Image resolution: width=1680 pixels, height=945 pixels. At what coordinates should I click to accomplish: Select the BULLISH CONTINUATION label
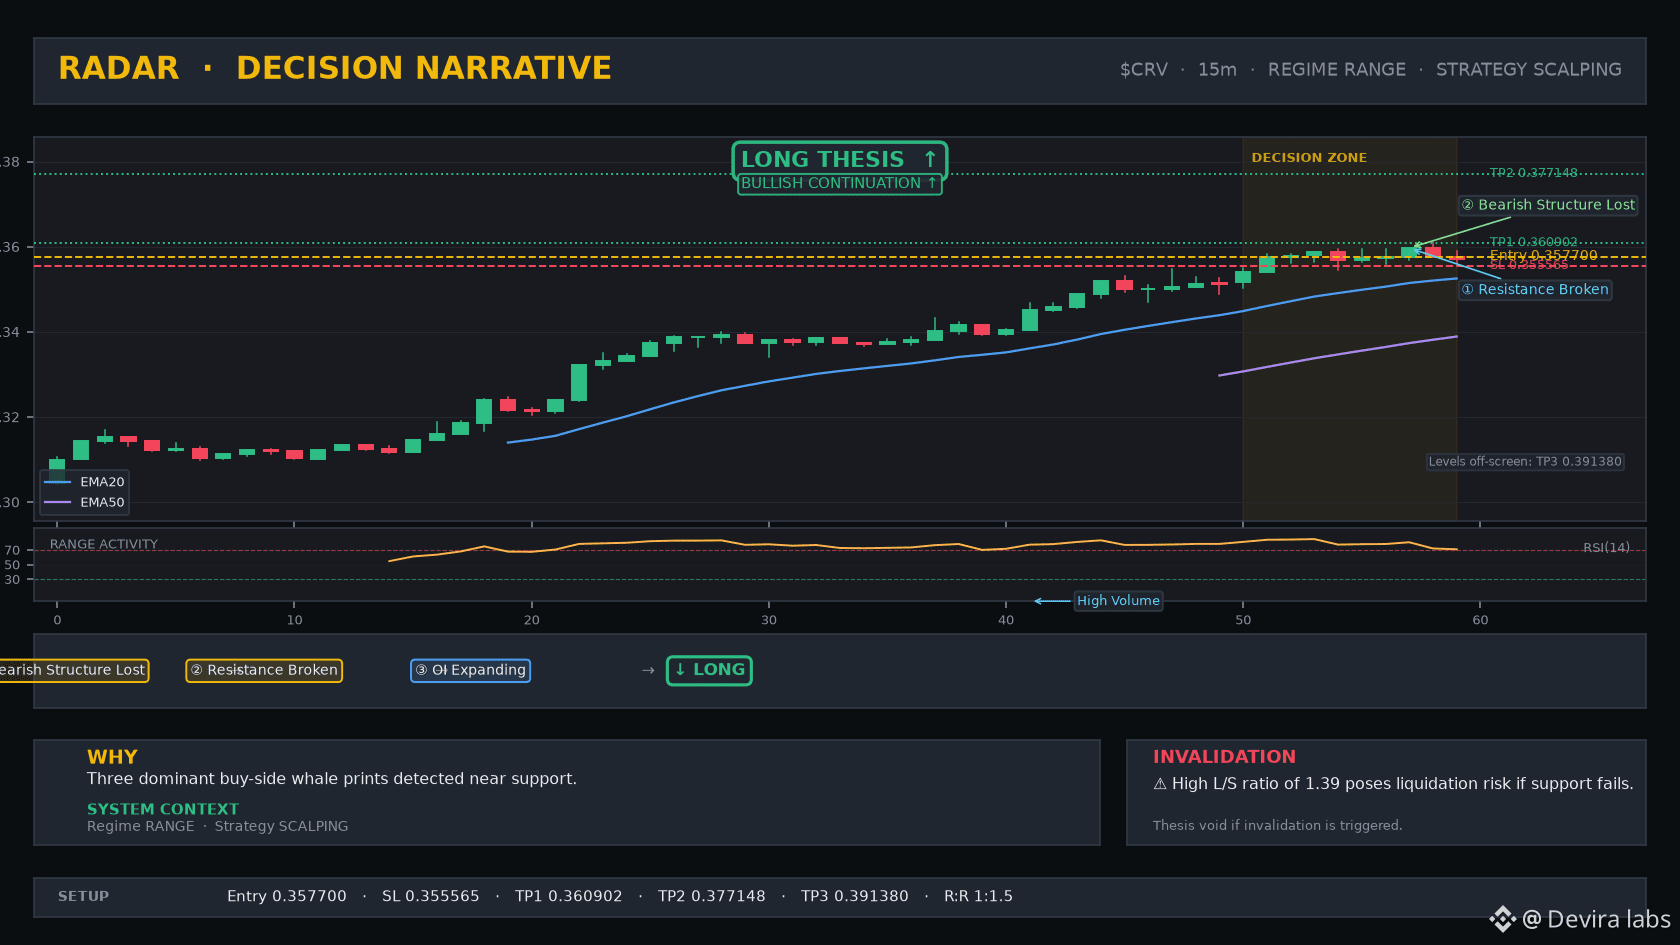click(x=839, y=184)
